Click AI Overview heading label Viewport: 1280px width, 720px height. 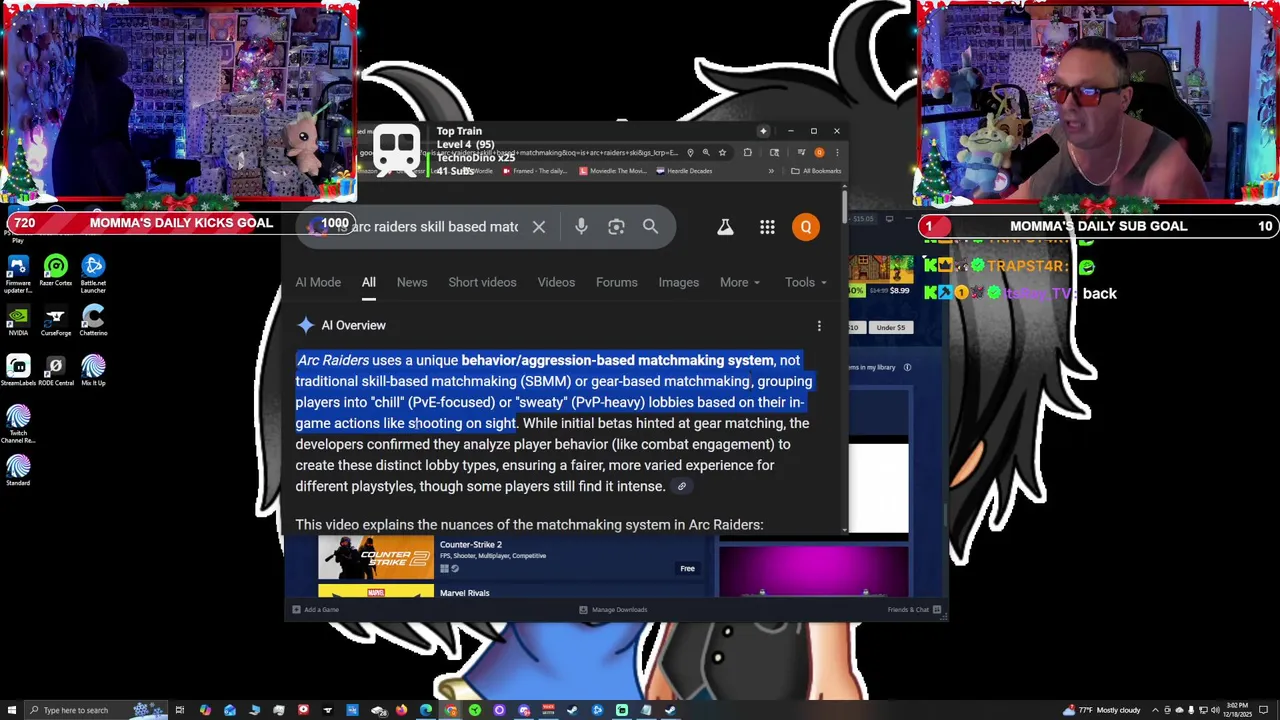tap(353, 325)
